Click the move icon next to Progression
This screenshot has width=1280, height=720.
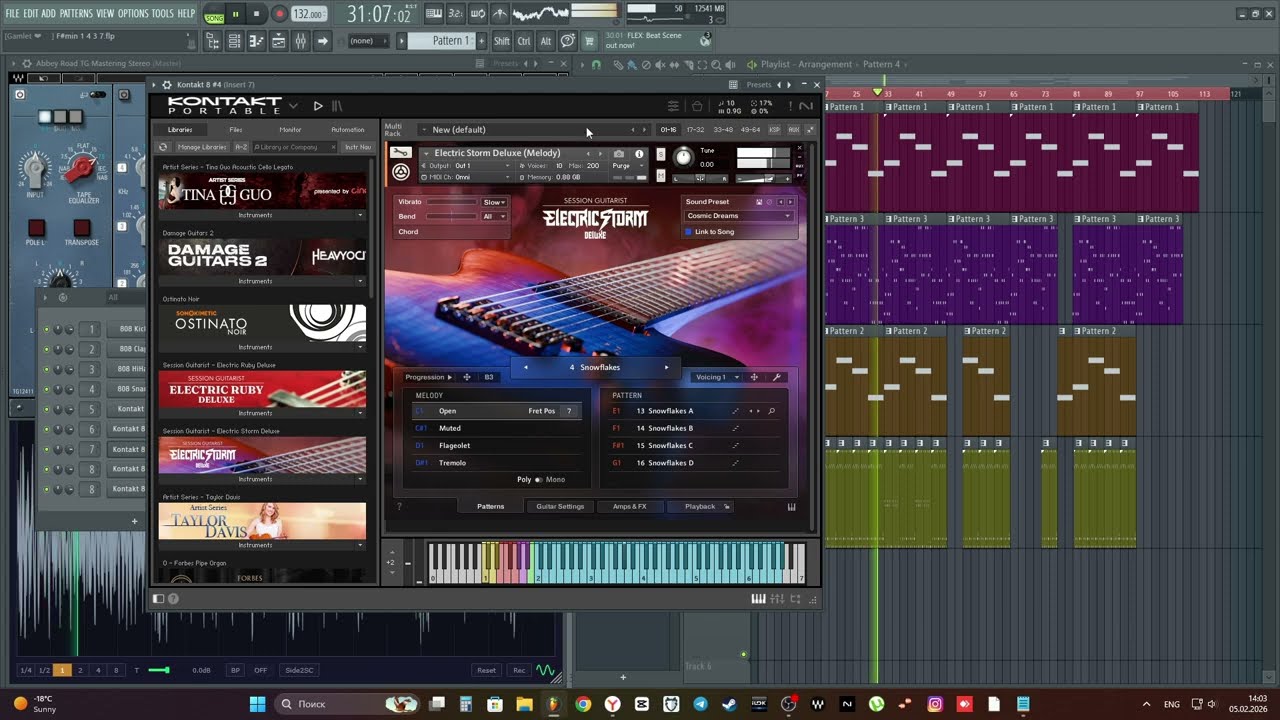pyautogui.click(x=467, y=377)
